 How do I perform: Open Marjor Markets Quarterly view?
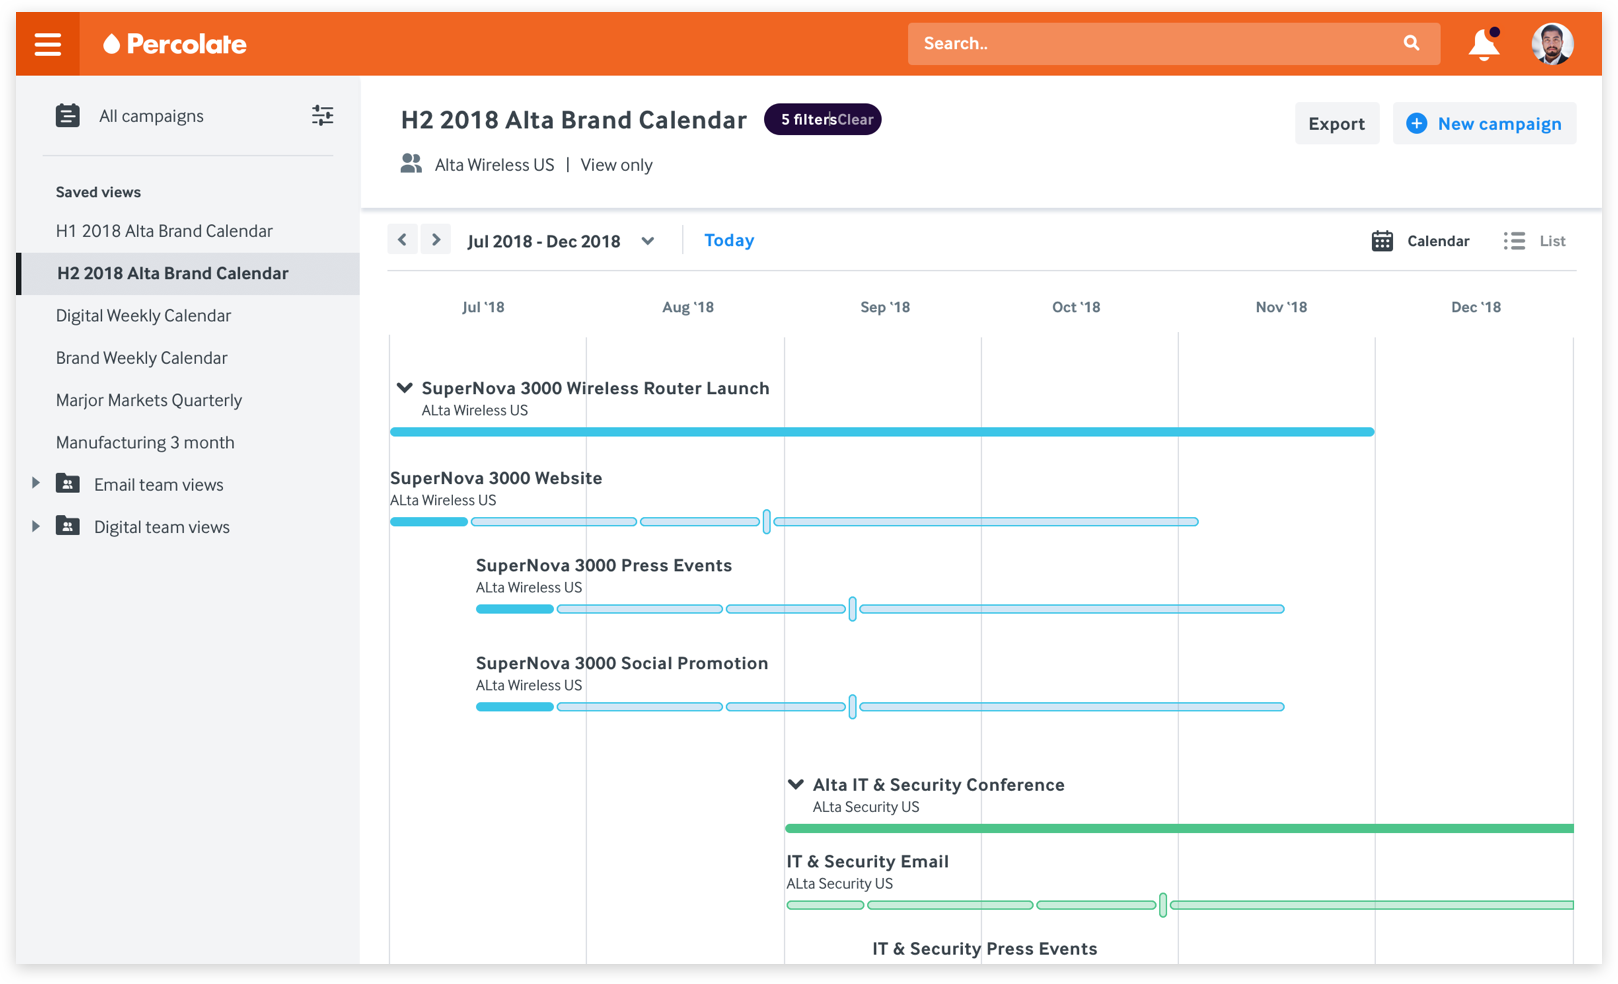click(149, 400)
